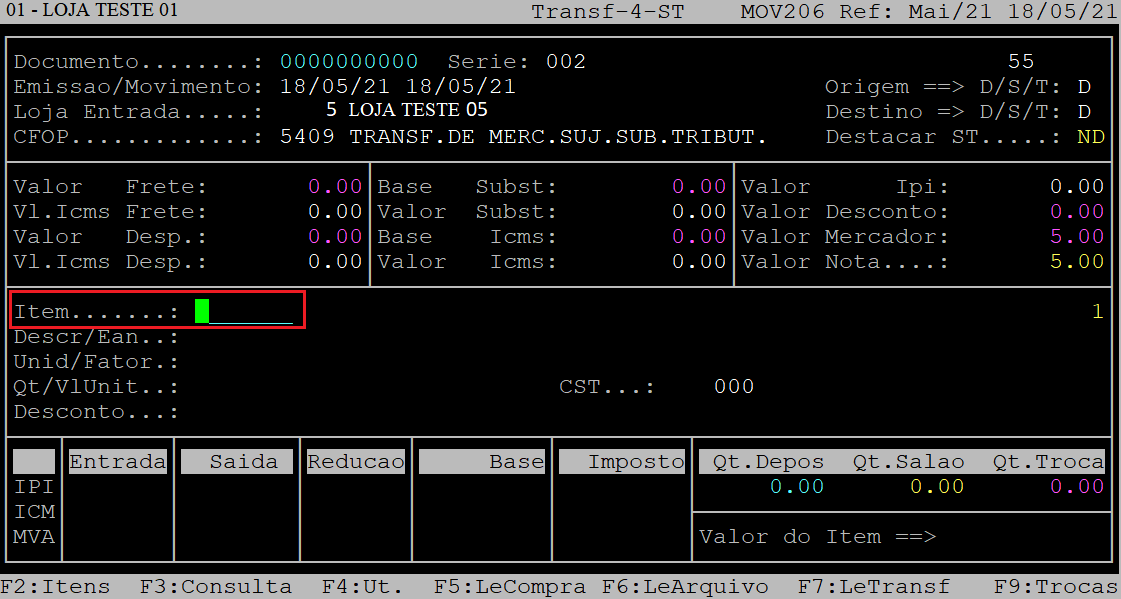Open F9:Trocas from the bottom bar

point(1055,587)
